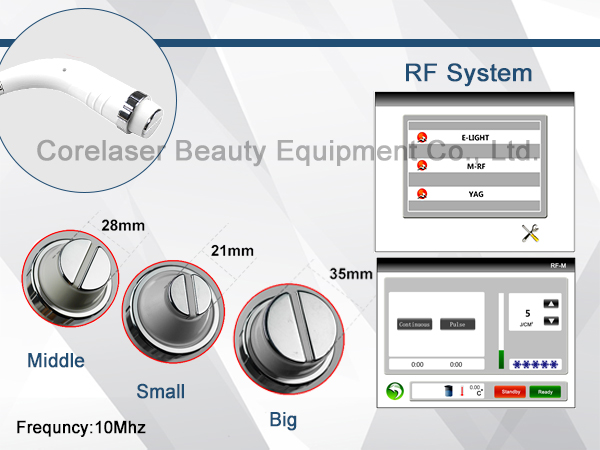600x450 pixels.
Task: Select Continuous mode
Action: 414,325
